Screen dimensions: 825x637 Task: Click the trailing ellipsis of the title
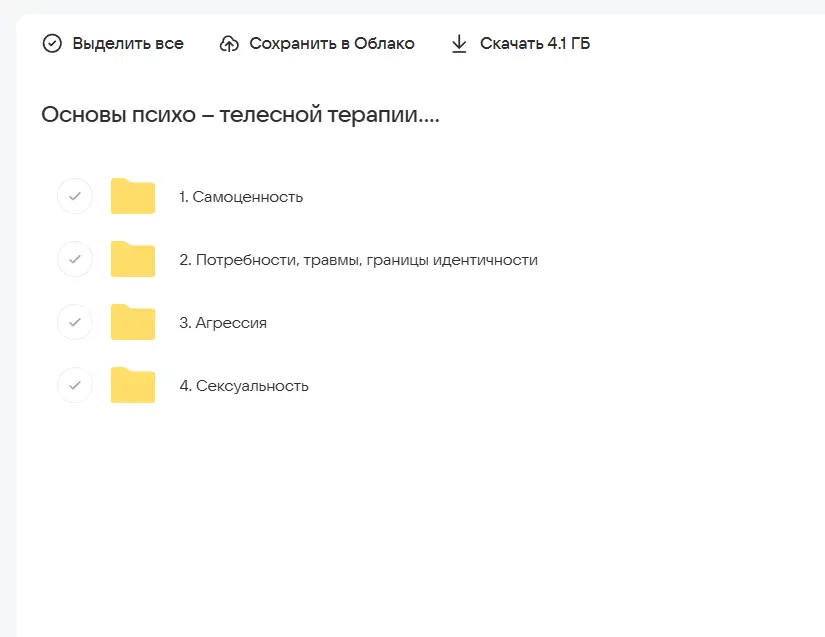[x=431, y=120]
